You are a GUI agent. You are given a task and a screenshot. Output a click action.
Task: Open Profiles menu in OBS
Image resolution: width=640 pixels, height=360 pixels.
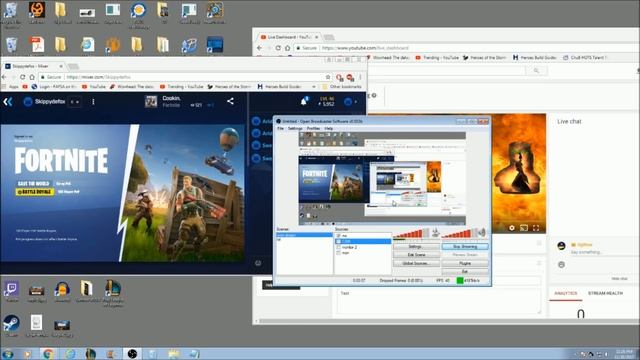313,129
